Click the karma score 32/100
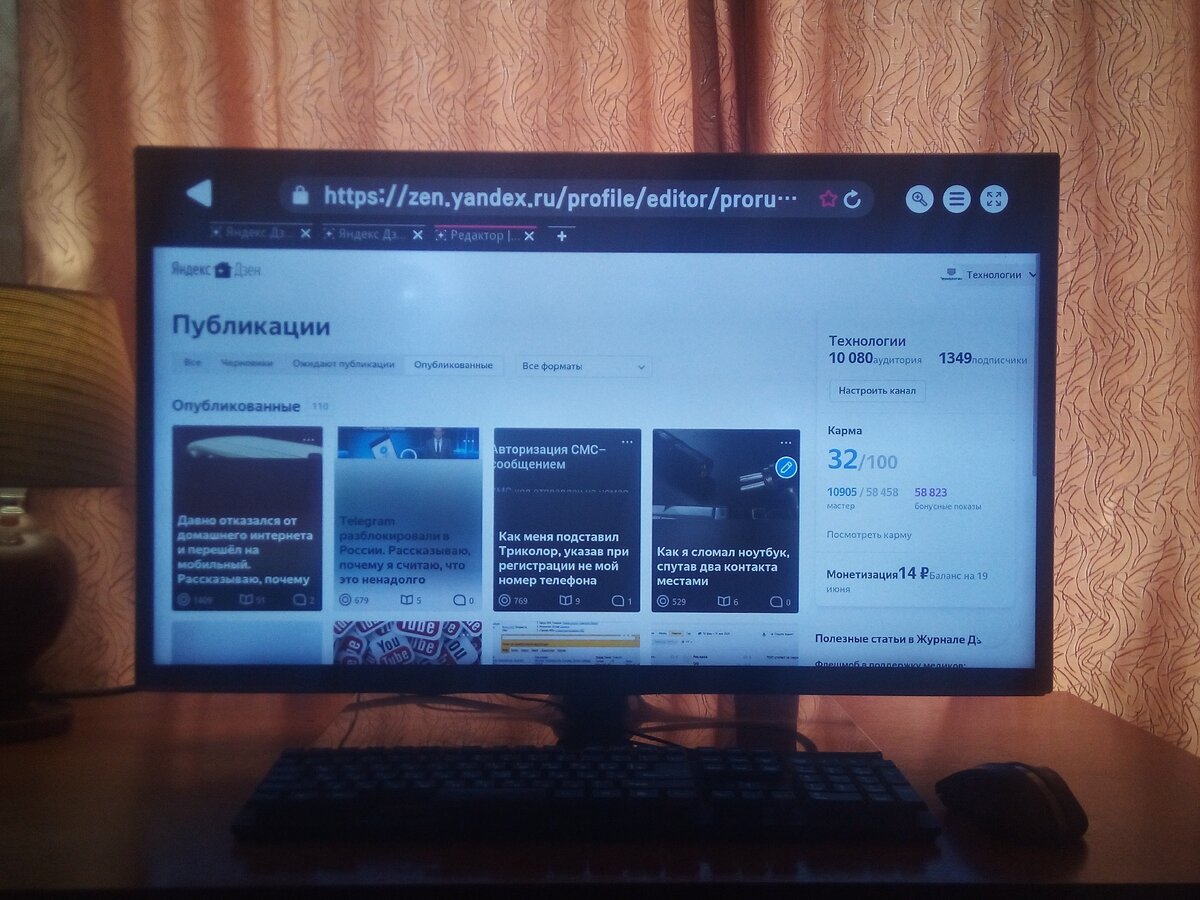The height and width of the screenshot is (900, 1200). coord(861,460)
